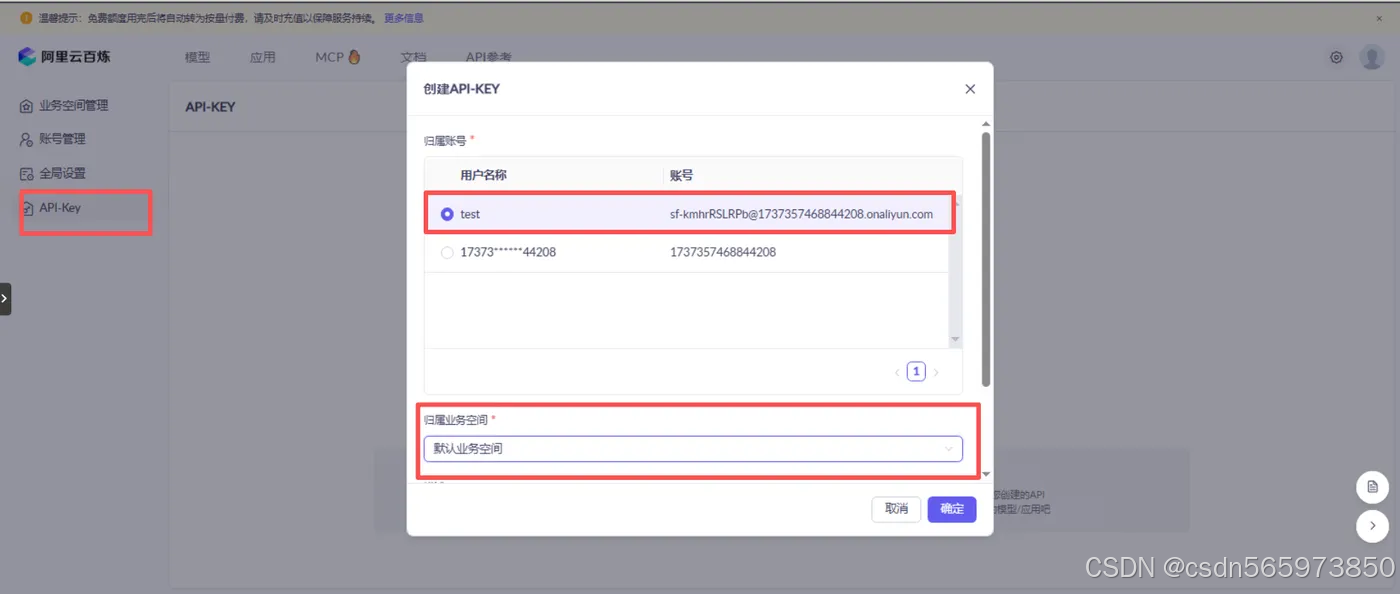Open the floating document icon button

(x=1372, y=487)
